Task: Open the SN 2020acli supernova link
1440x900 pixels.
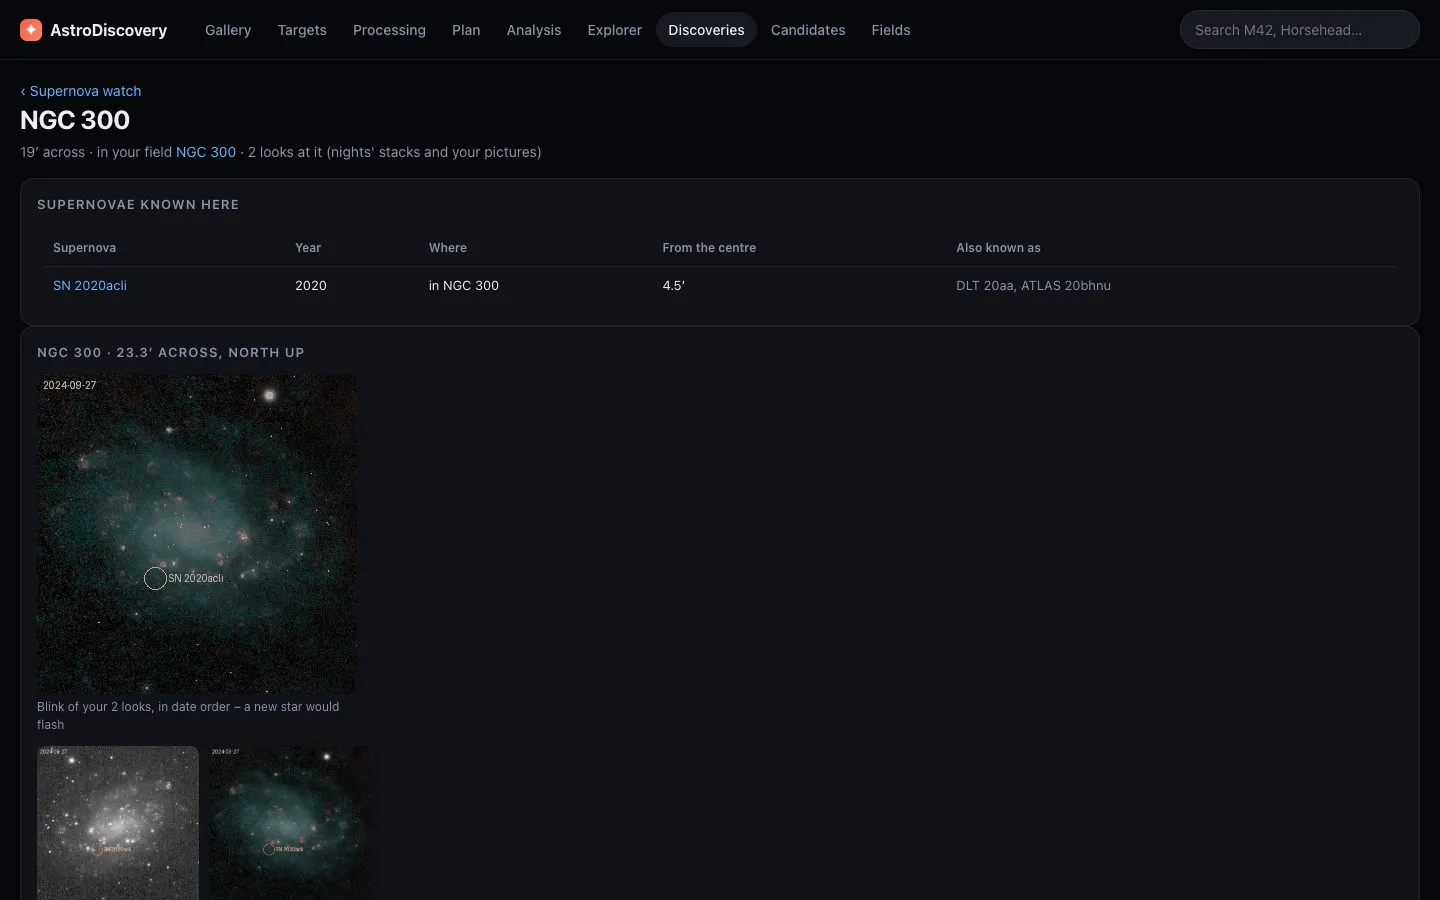Action: (x=90, y=285)
